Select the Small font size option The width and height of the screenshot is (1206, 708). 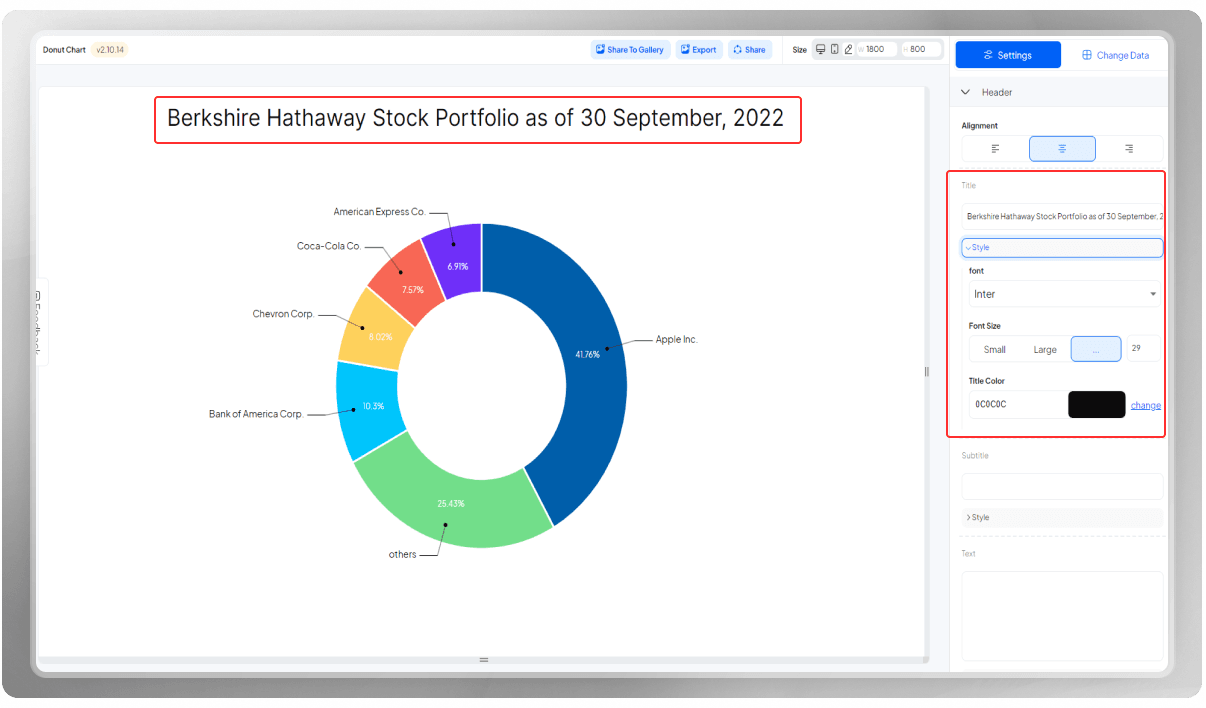click(x=995, y=349)
